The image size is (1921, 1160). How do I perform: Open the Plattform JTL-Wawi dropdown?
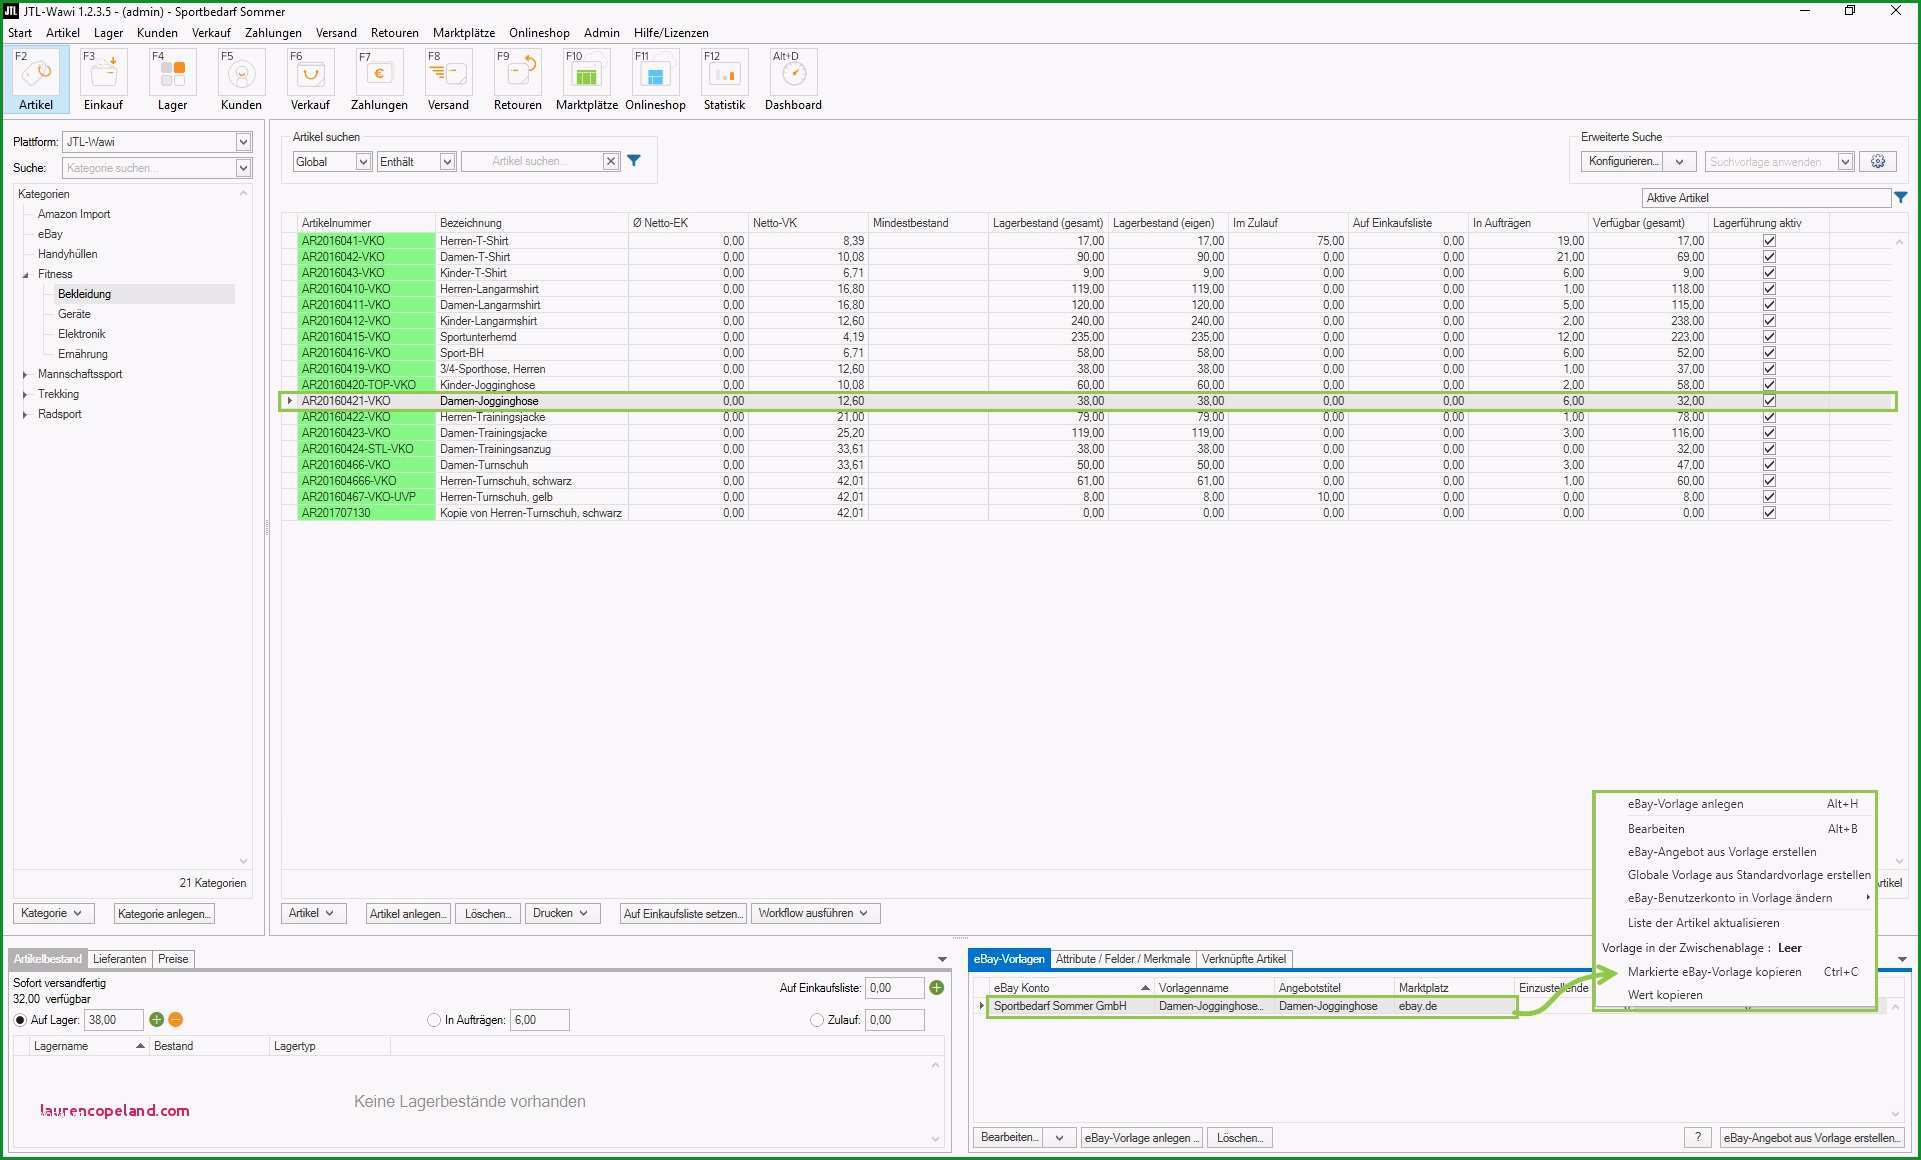[x=243, y=142]
